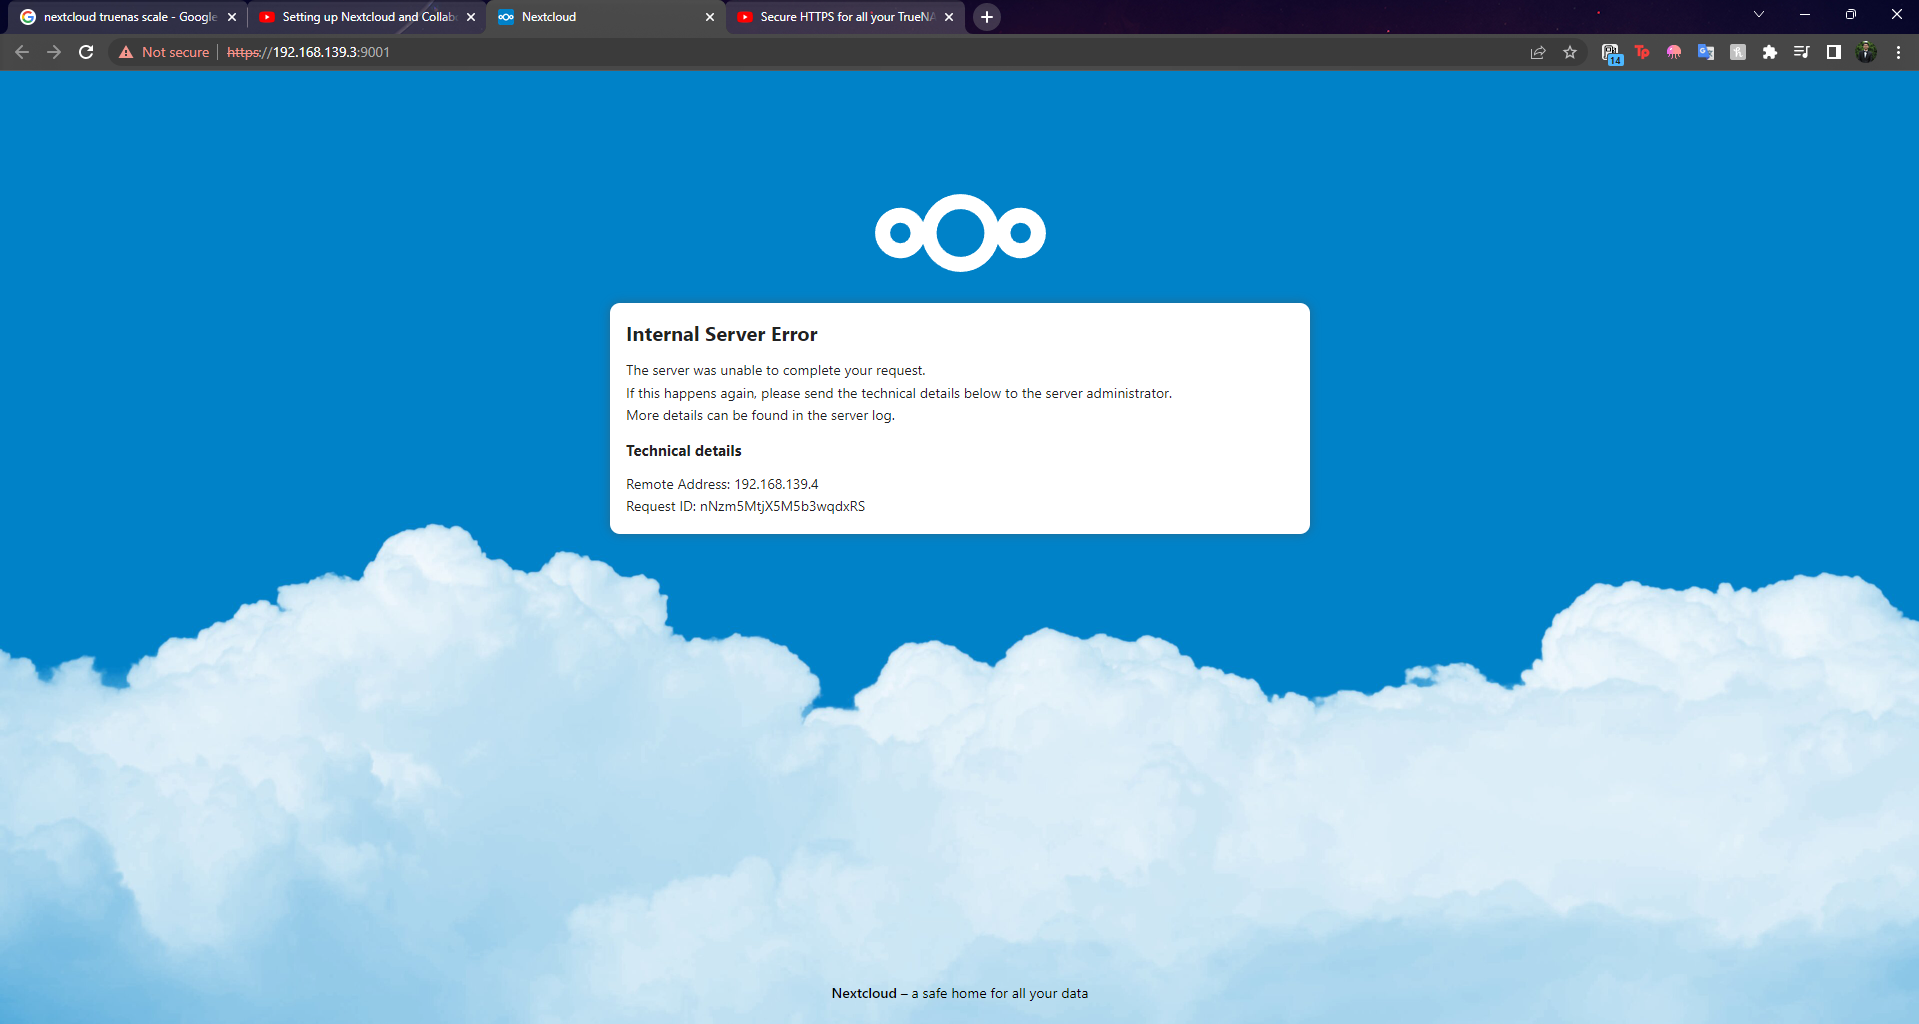1919x1024 pixels.
Task: Click the Nextcloud footer link
Action: (x=864, y=993)
